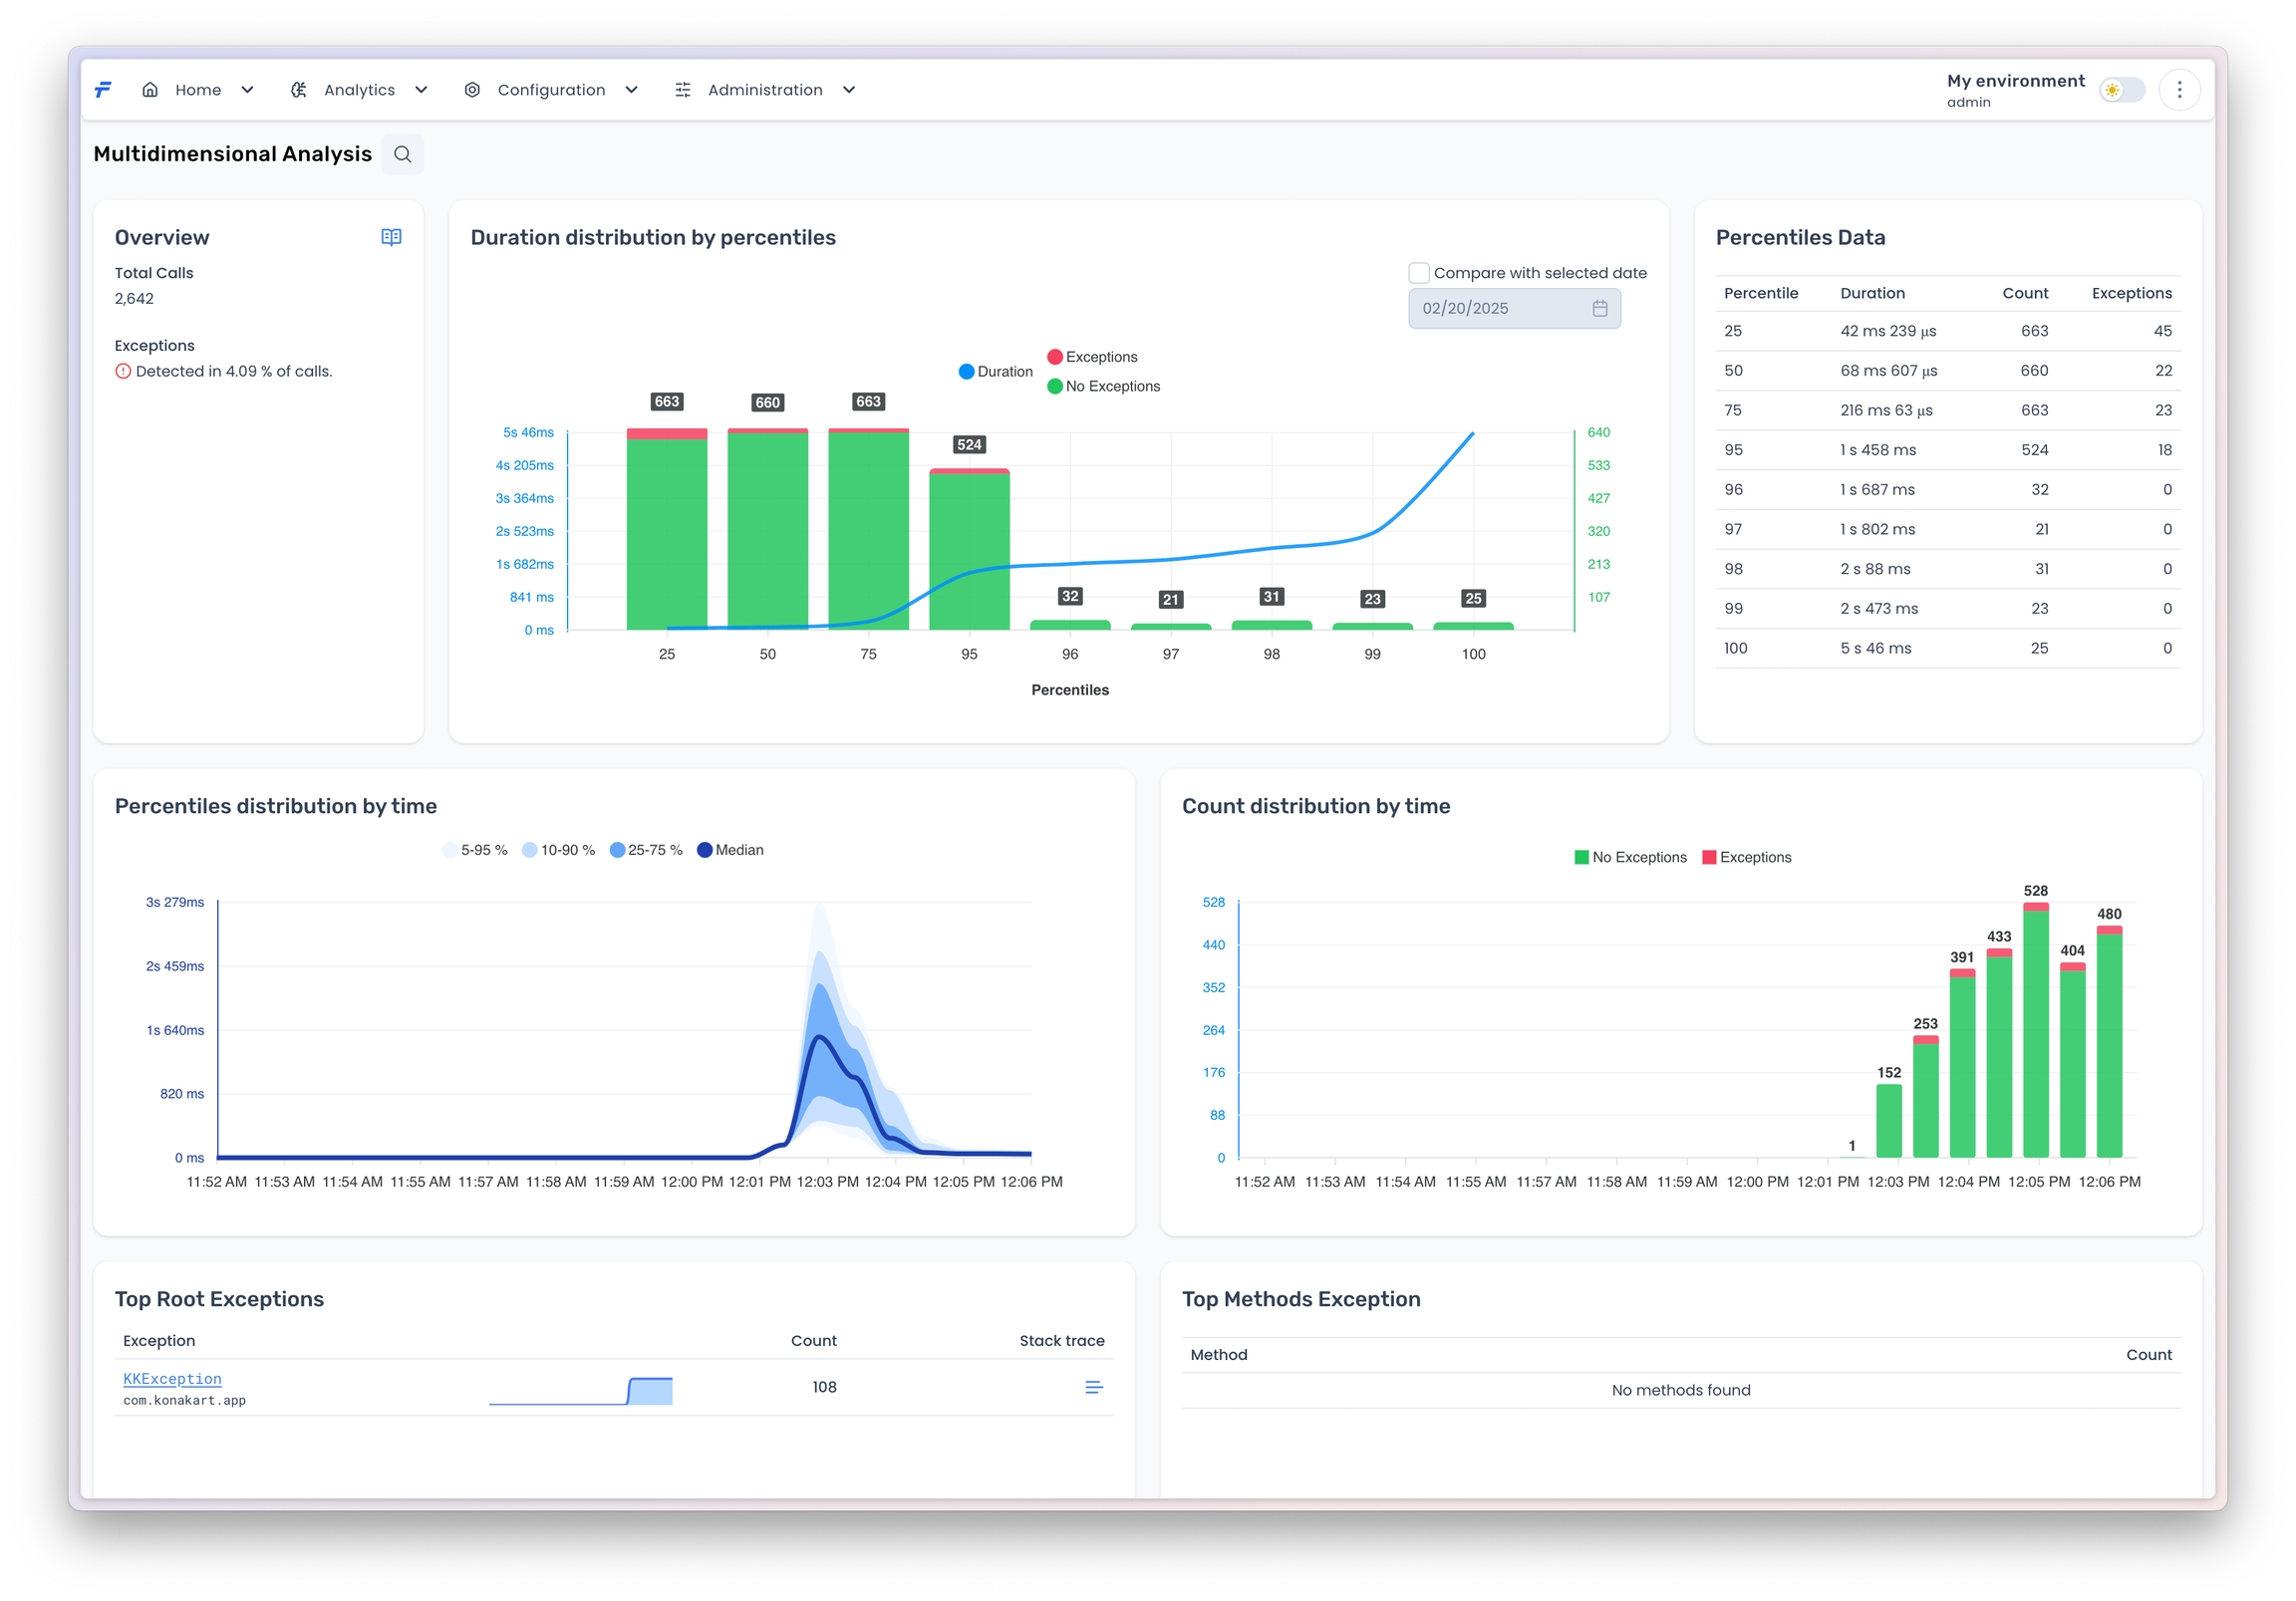The image size is (2296, 1601).
Task: Open the KKException link
Action: tap(172, 1379)
